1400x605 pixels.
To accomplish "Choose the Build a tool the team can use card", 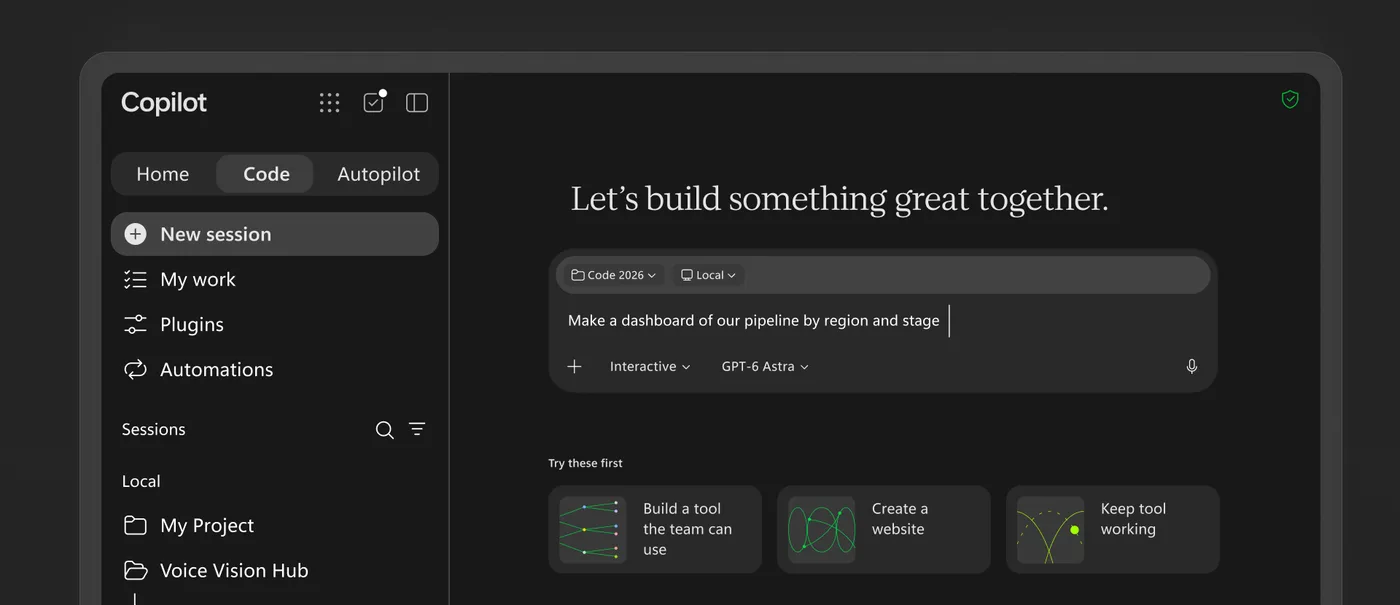I will tap(655, 530).
